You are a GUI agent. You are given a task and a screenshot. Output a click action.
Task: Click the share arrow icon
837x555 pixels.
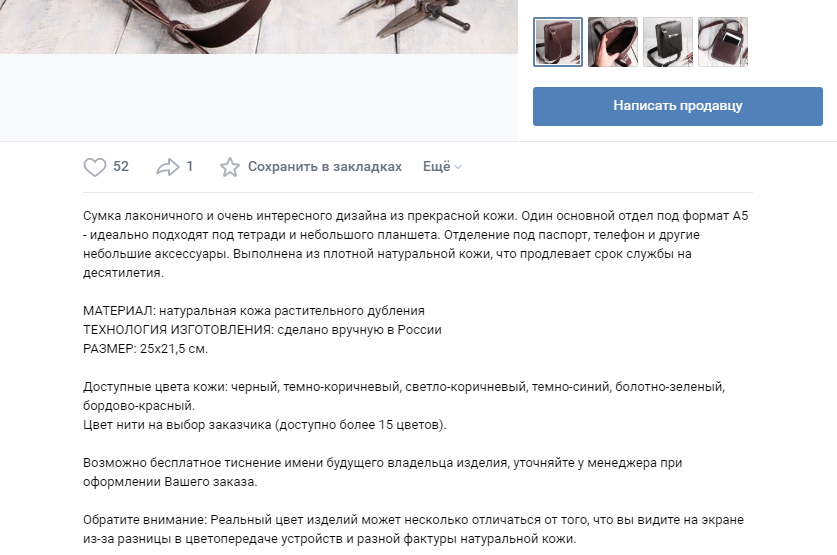click(168, 167)
